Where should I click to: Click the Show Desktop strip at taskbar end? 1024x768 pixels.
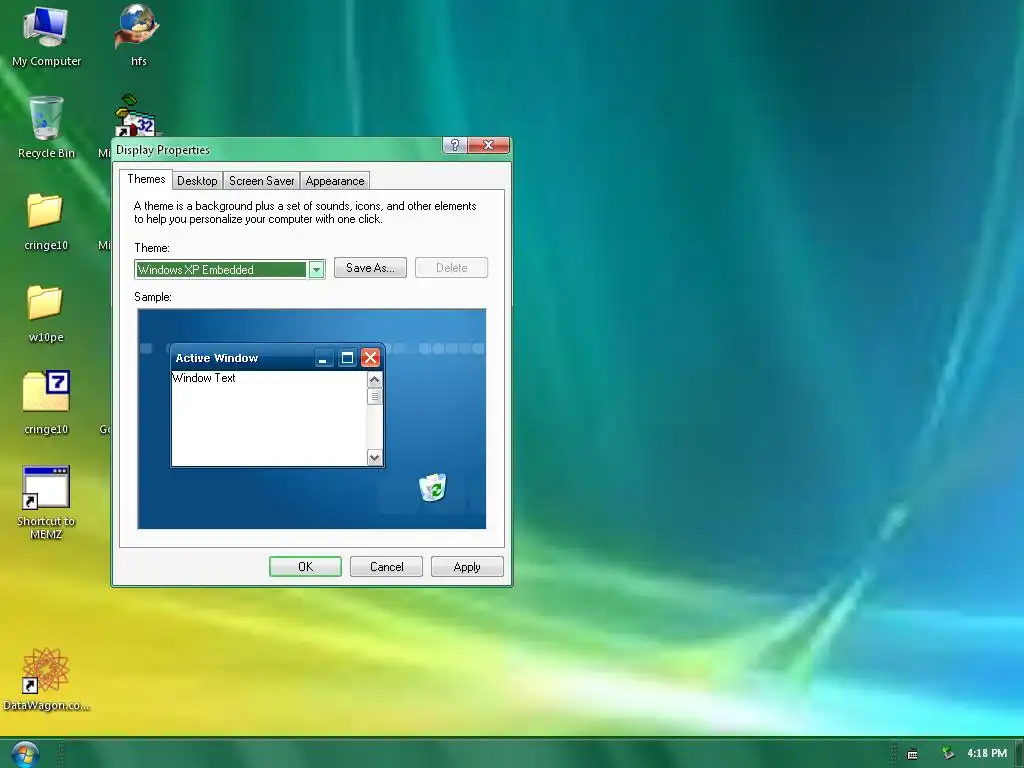[1019, 754]
